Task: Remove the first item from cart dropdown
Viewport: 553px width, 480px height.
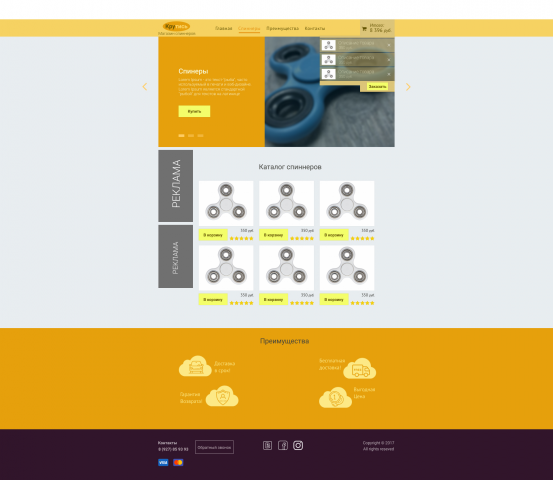Action: (389, 45)
